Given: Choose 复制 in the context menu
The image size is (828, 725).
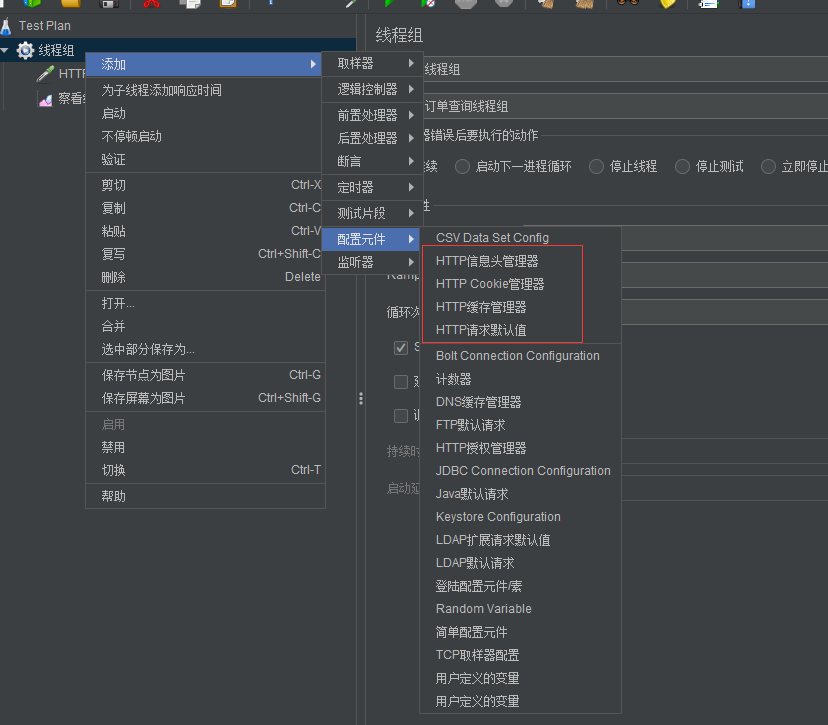Looking at the screenshot, I should [x=205, y=208].
